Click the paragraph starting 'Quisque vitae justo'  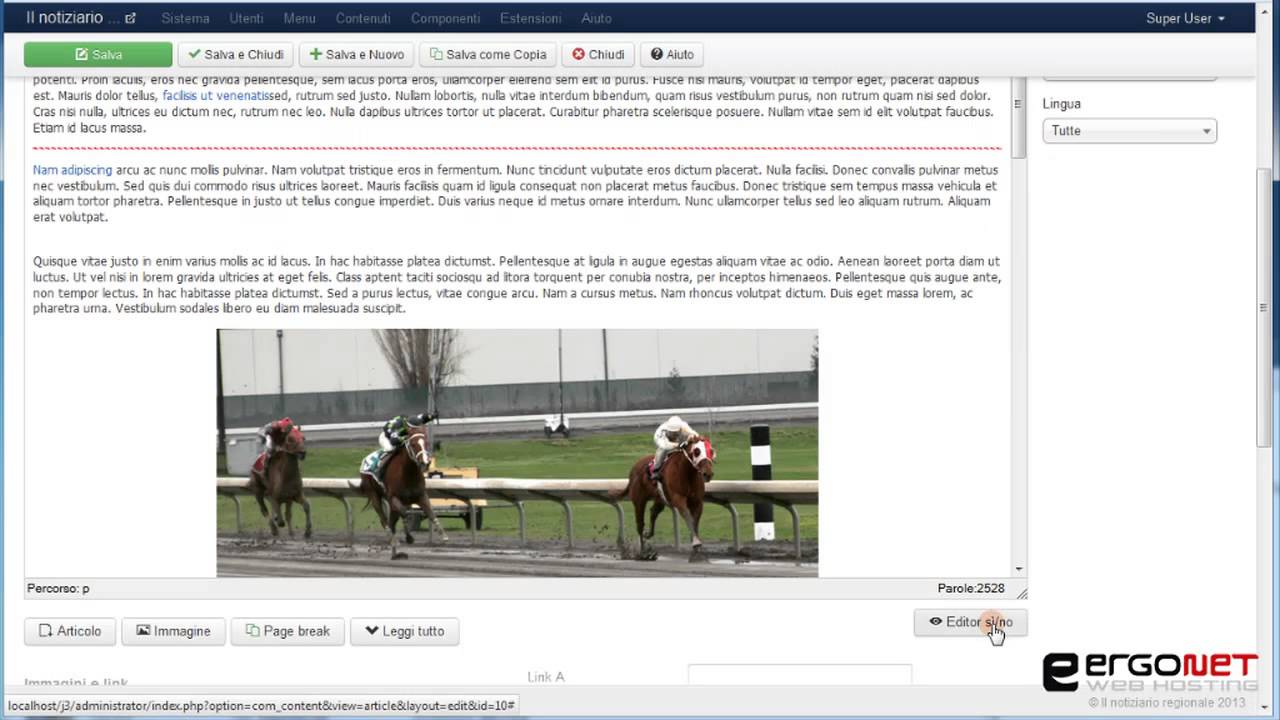pyautogui.click(x=517, y=285)
